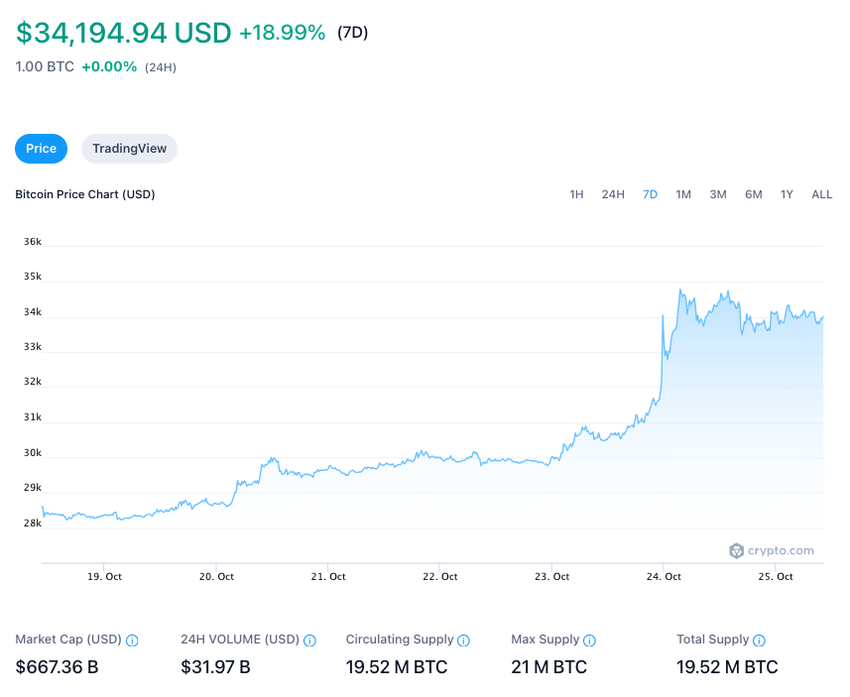Select the 1H time range

pyautogui.click(x=576, y=194)
